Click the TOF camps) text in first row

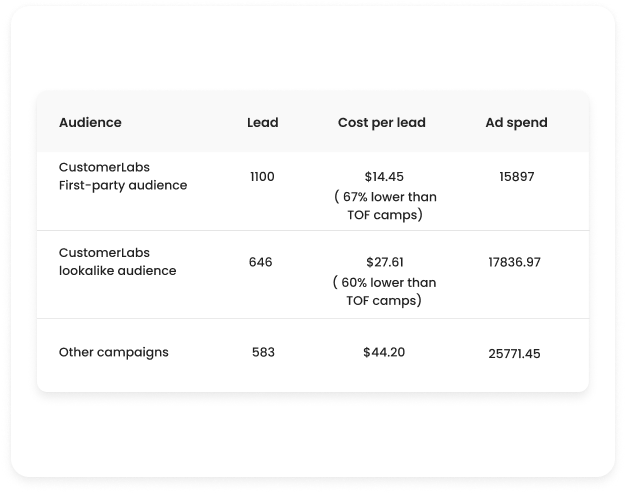pyautogui.click(x=385, y=215)
